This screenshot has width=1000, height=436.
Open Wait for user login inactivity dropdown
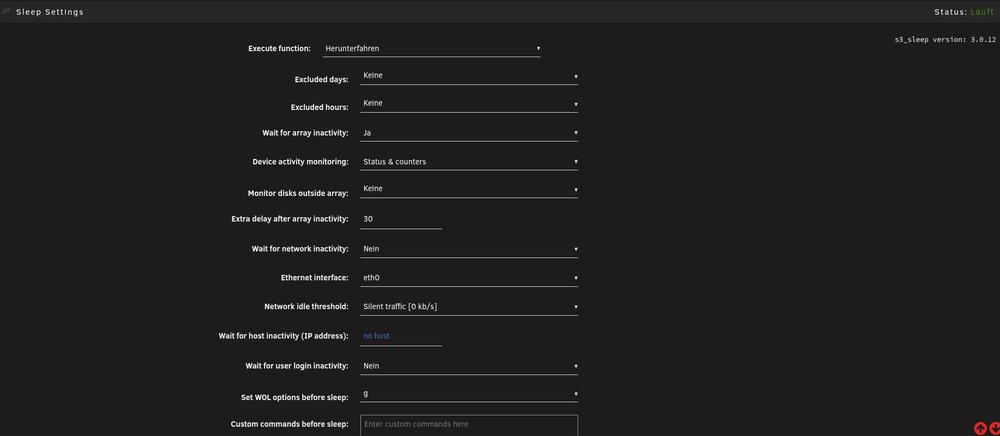(469, 366)
